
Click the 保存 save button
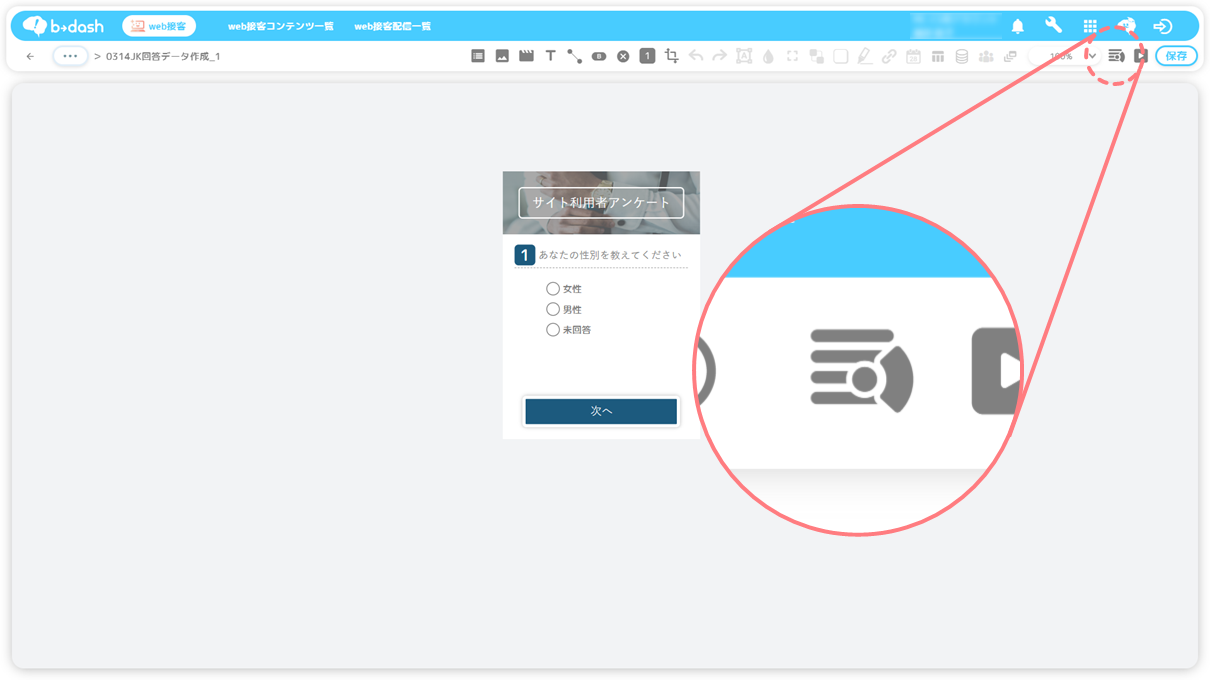1176,57
